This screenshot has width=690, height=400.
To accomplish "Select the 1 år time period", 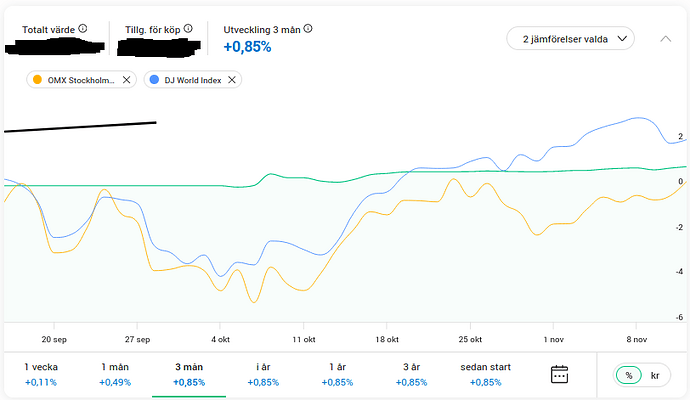I will 337,374.
